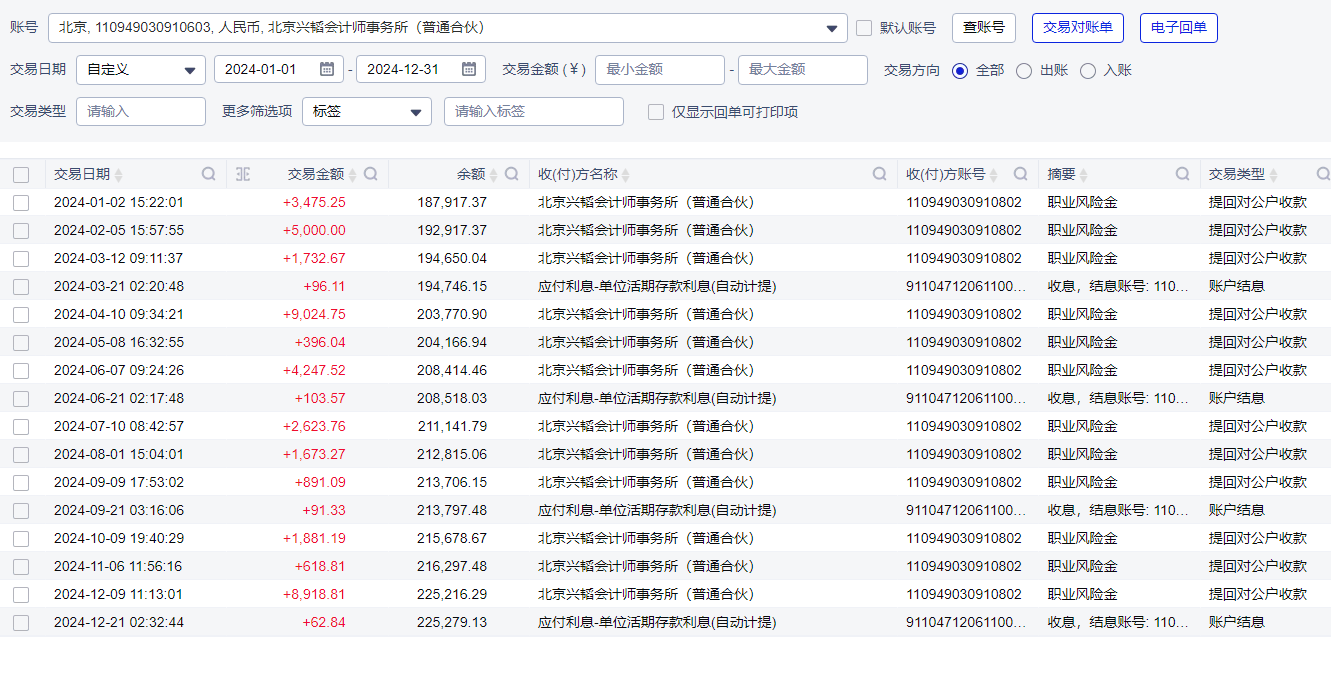Image resolution: width=1331 pixels, height=678 pixels.
Task: Enable 仅显示回单可打印项 checkbox
Action: tap(656, 112)
